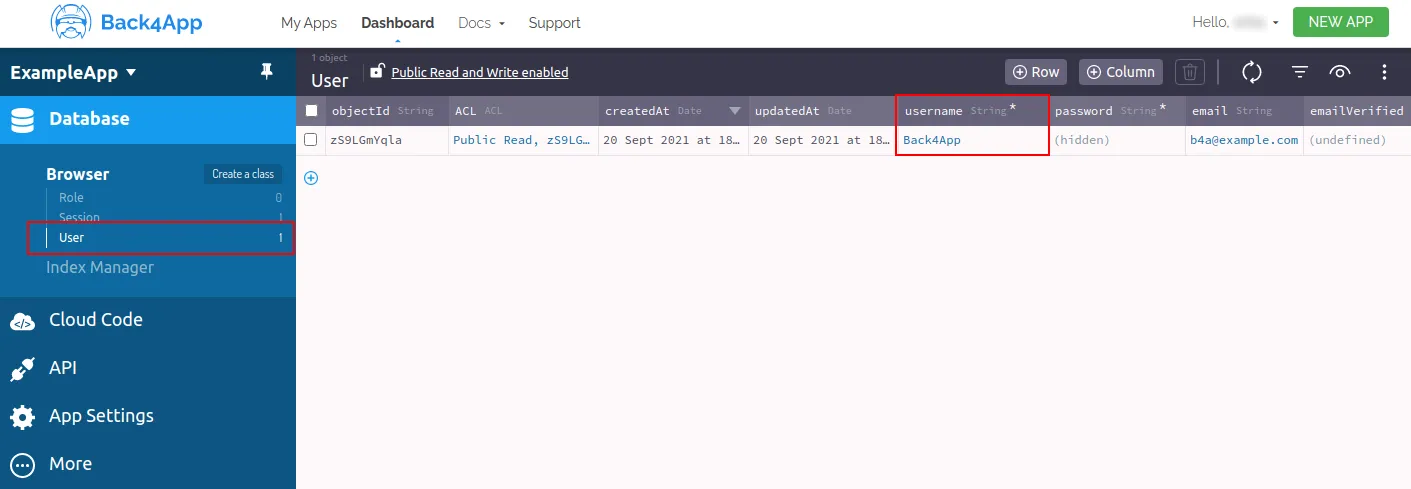Click the Back4App logo

(x=126, y=22)
